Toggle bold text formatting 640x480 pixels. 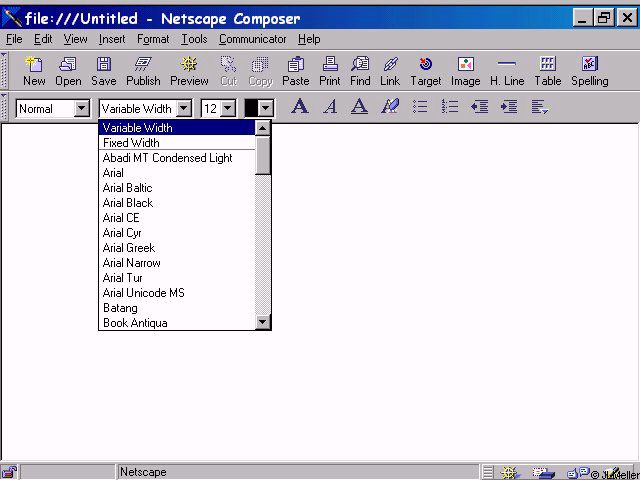(x=300, y=107)
